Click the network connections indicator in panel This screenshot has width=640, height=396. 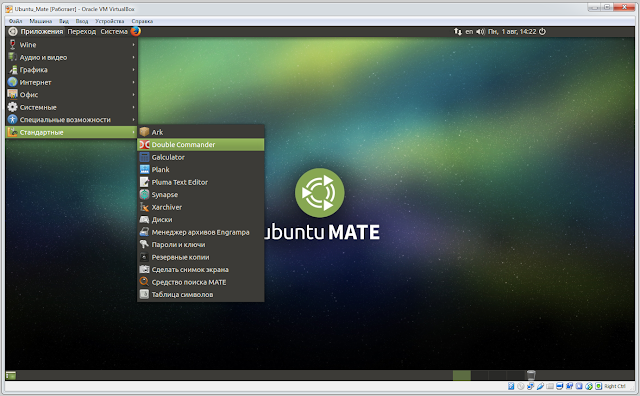tap(458, 31)
